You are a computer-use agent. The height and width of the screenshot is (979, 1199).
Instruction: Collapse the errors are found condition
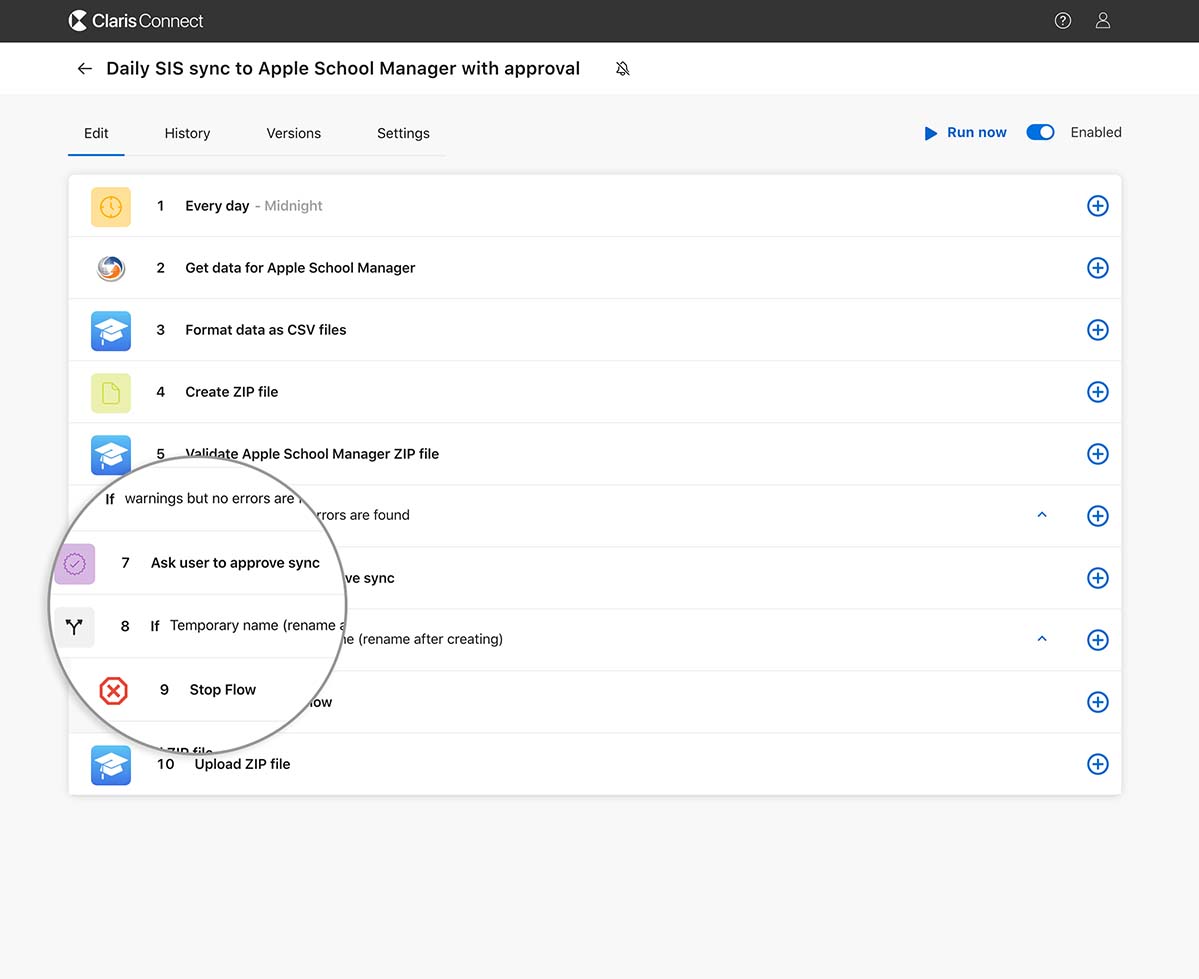coord(1041,515)
